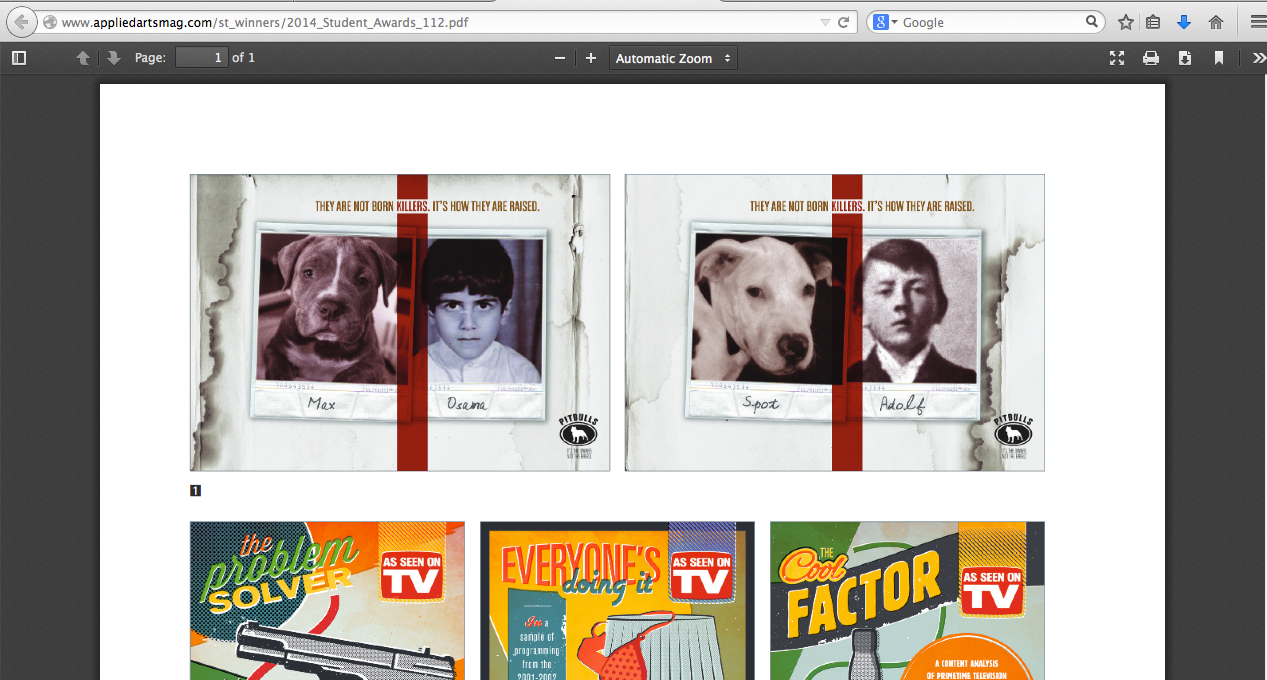This screenshot has width=1267, height=680.
Task: Click the Google search input field
Action: (990, 22)
